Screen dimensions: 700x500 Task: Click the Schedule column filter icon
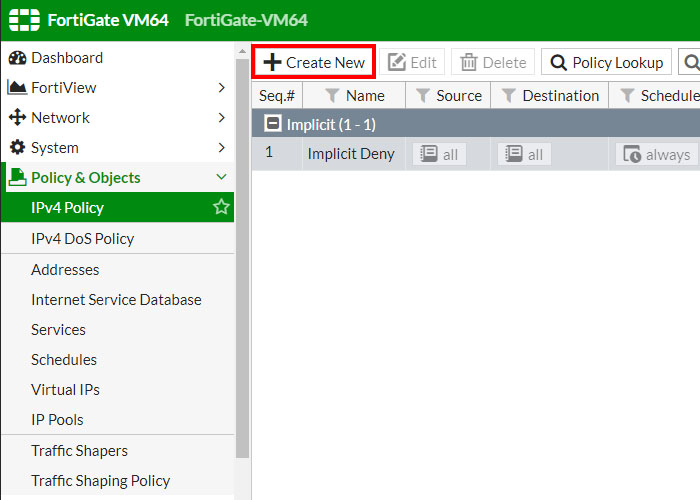coord(627,96)
